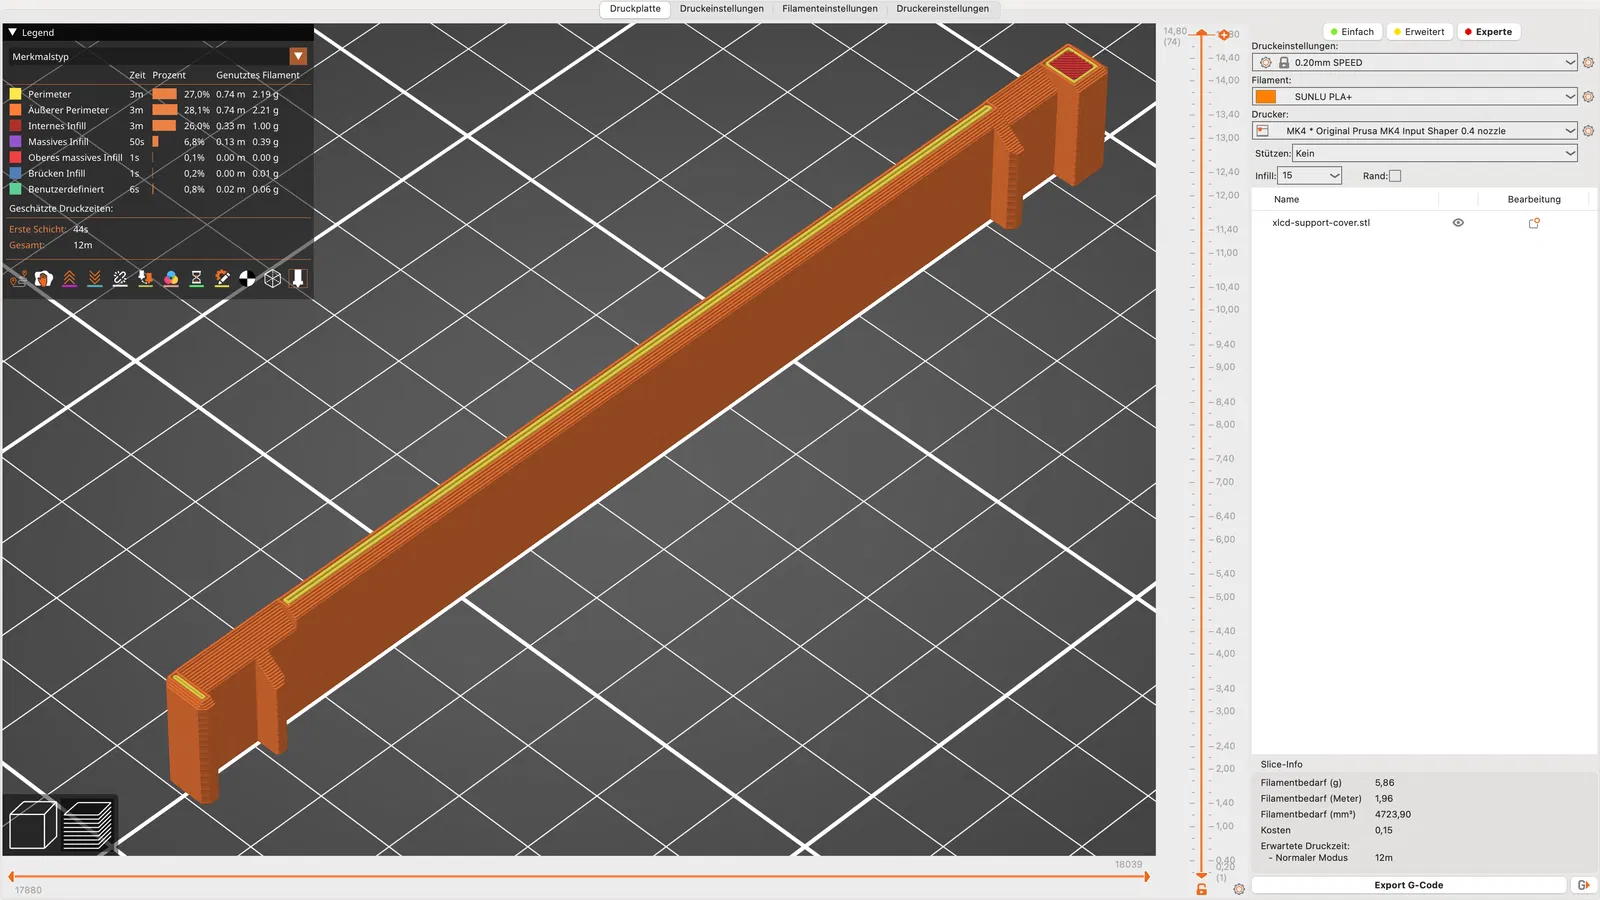Click Filamentbedarf (g) value 5,86
1600x900 pixels.
point(1384,783)
